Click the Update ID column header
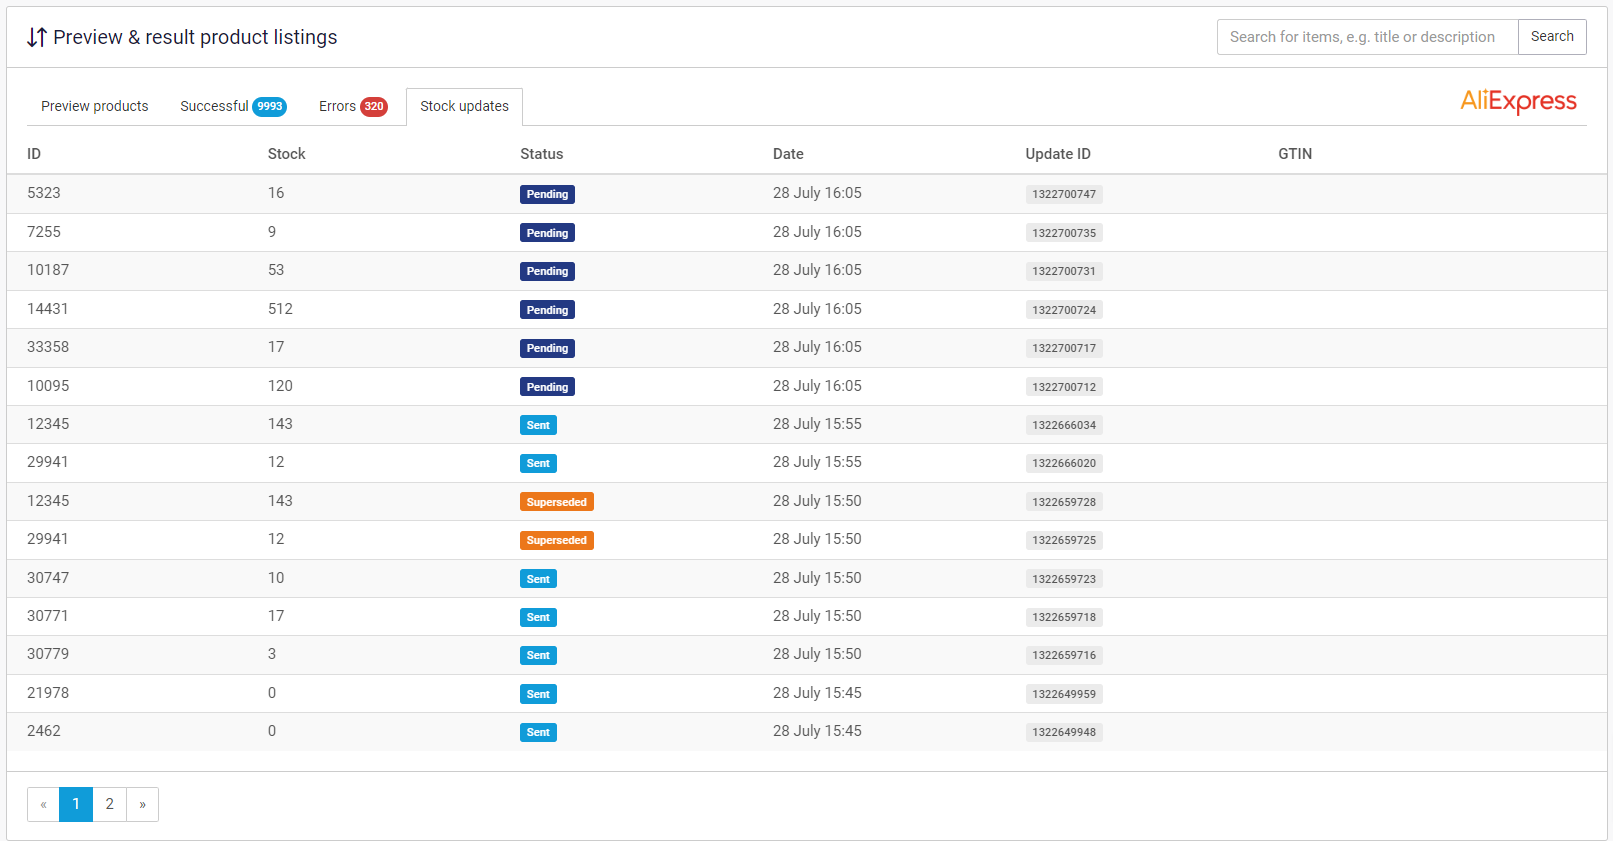The width and height of the screenshot is (1613, 841). coord(1058,154)
